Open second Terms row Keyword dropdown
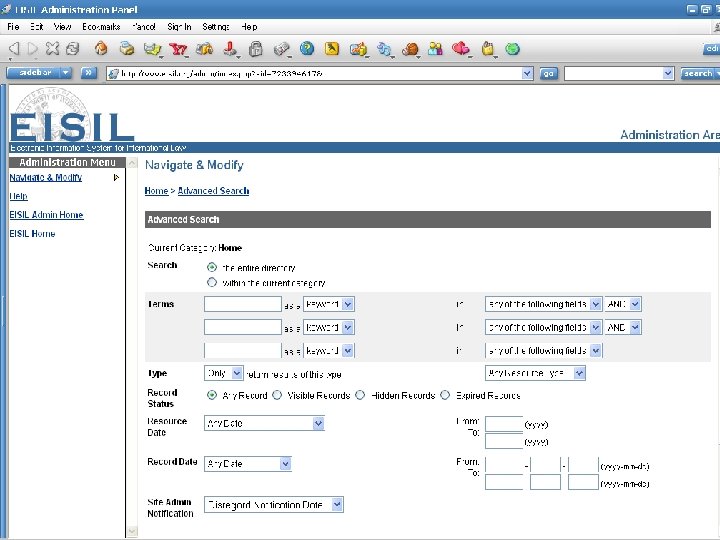Screen dimensions: 720x540 (328, 327)
